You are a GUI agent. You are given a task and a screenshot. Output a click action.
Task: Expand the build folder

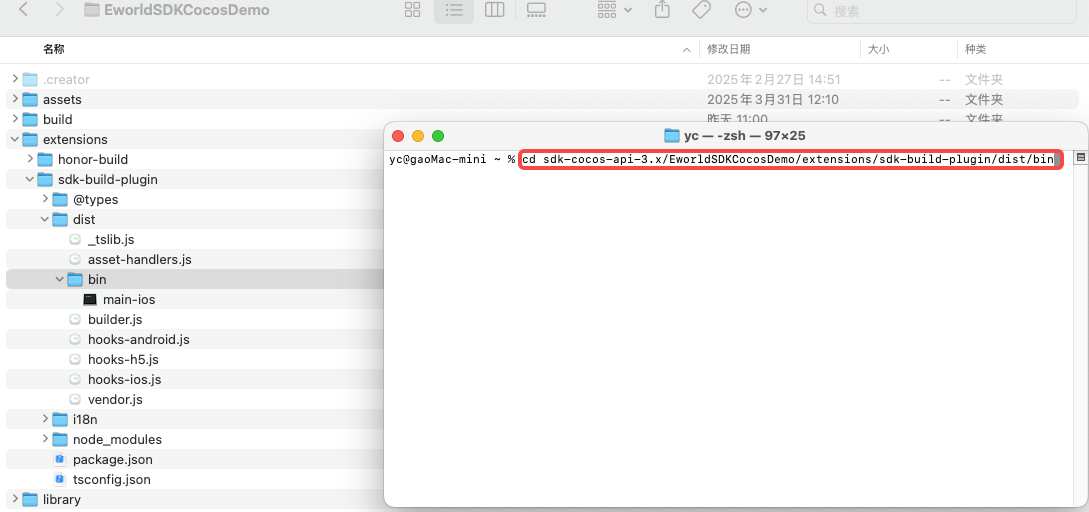point(15,119)
